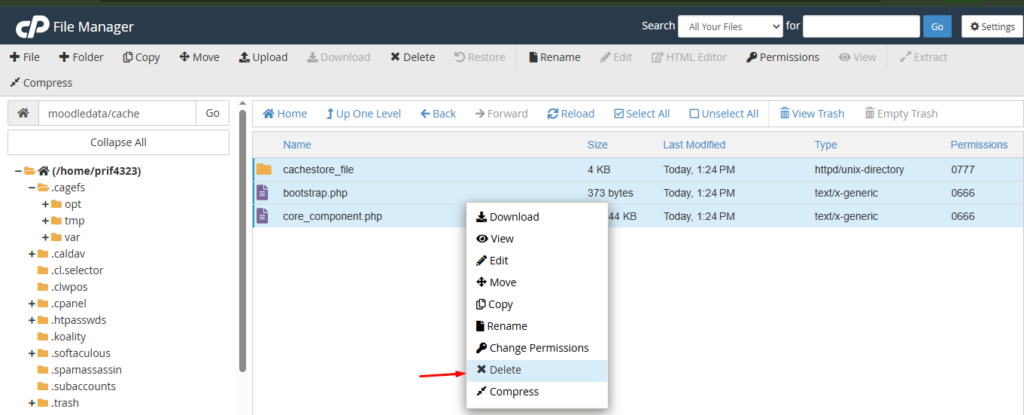Create a new folder with + Folder

point(81,58)
